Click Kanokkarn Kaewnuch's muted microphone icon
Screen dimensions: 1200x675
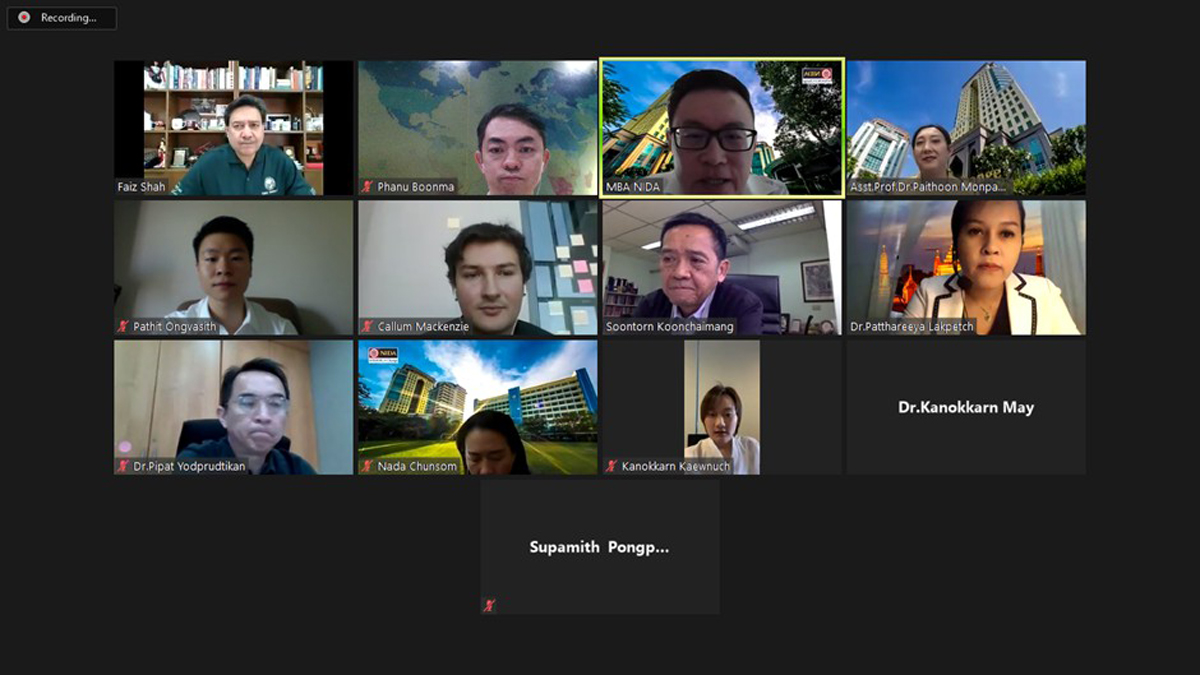pos(612,466)
